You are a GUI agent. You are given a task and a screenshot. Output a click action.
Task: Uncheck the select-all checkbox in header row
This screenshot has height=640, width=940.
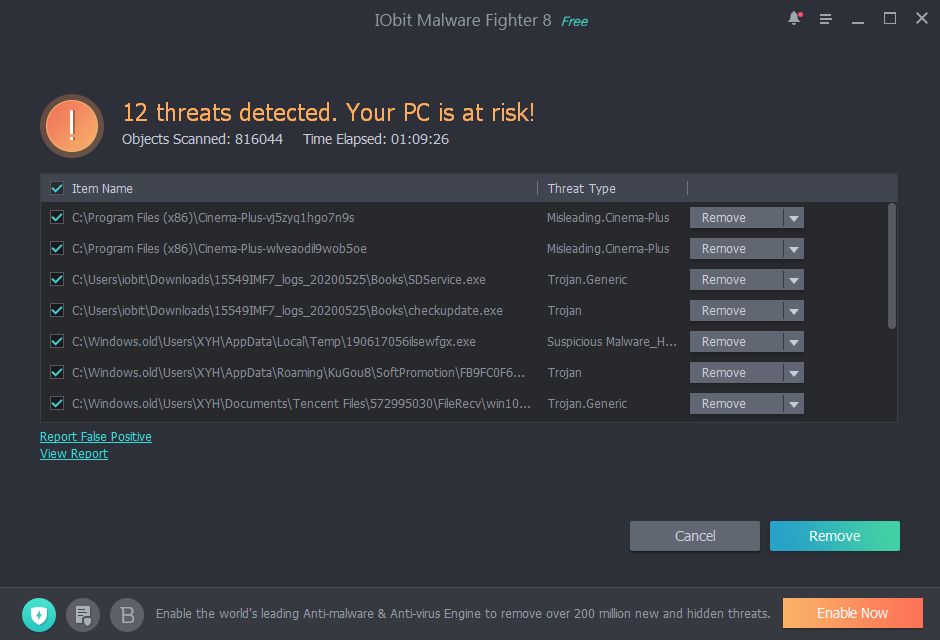(57, 188)
